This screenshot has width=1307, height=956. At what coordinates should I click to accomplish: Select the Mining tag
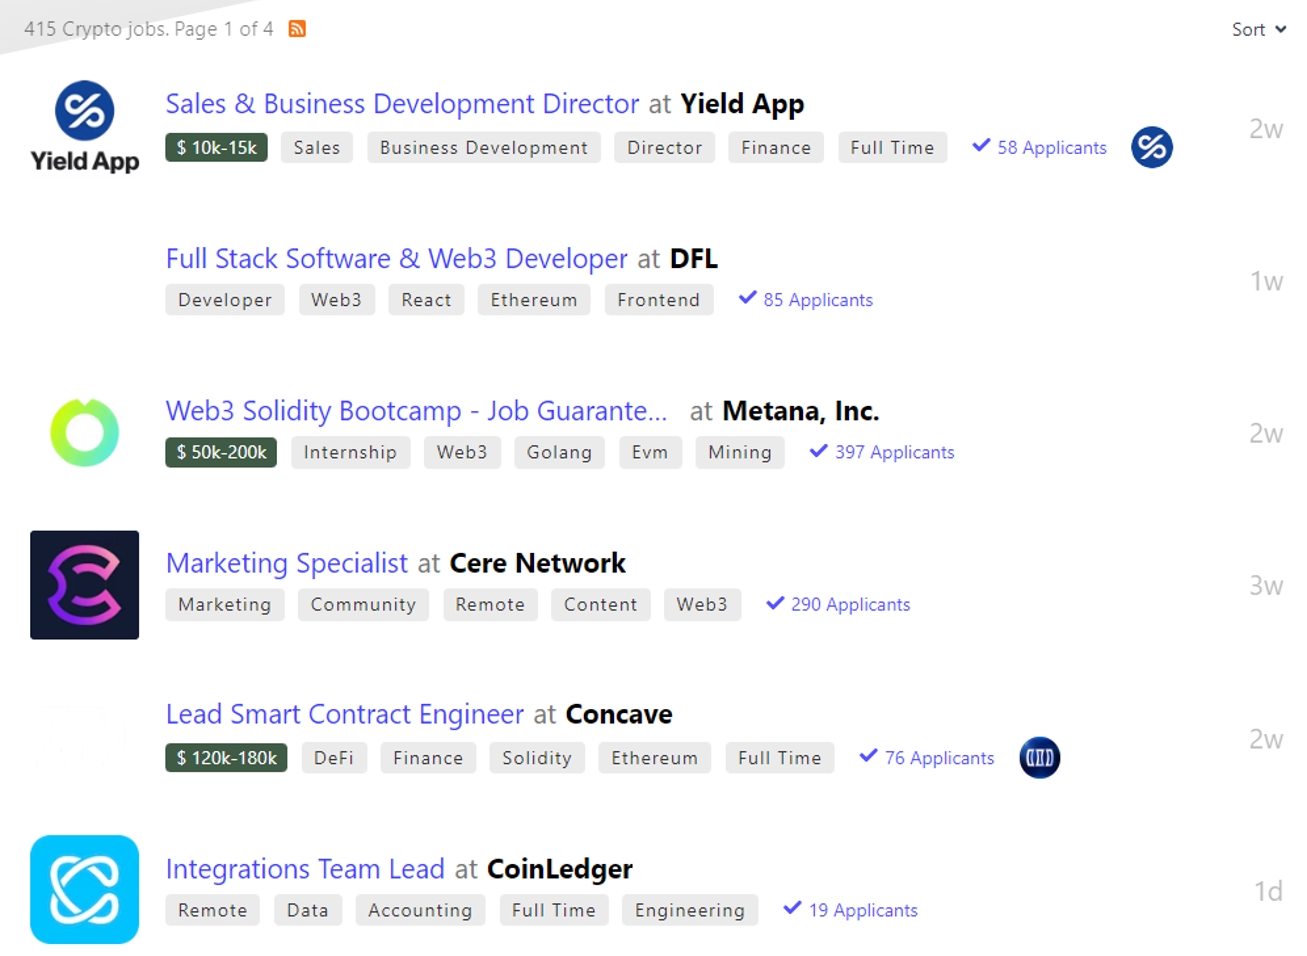(x=740, y=452)
